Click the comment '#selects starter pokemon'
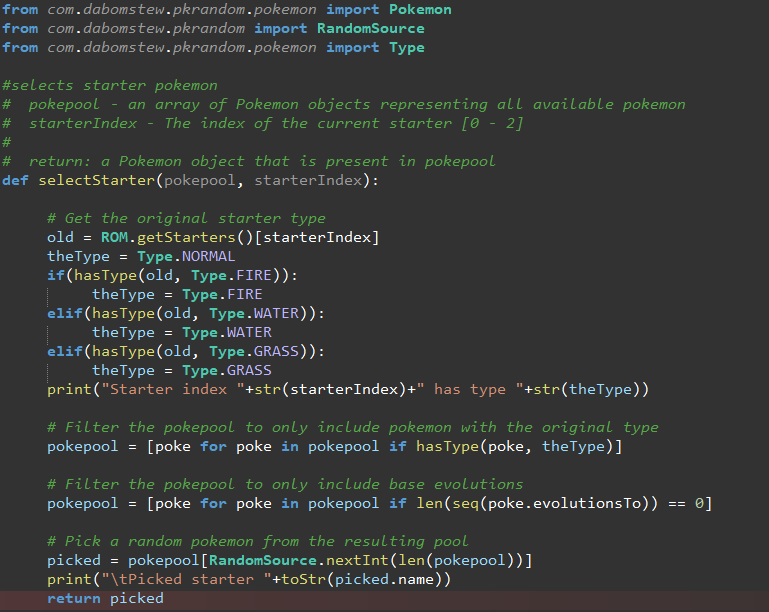The image size is (769, 612). point(109,85)
